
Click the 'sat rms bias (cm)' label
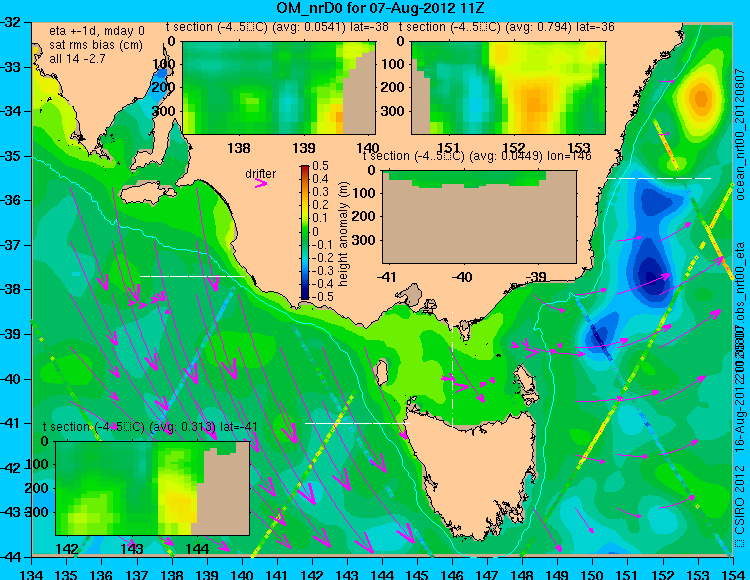pos(96,45)
